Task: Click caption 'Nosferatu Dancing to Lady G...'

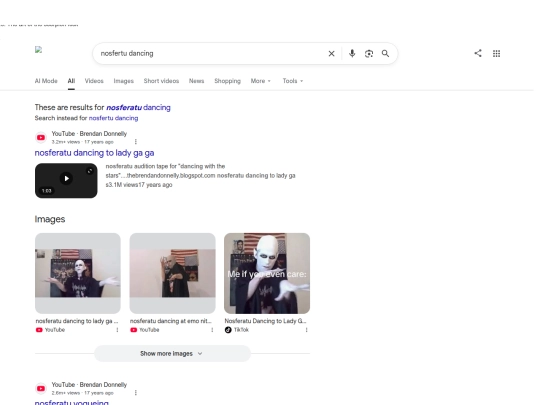Action: tap(265, 321)
